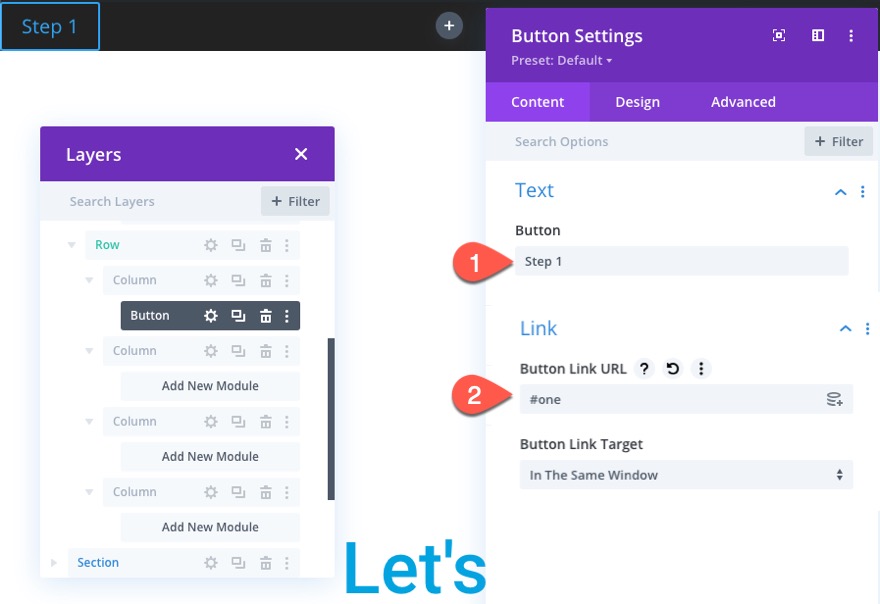This screenshot has width=880, height=604.
Task: Click the Button text field with Step 1
Action: click(681, 261)
